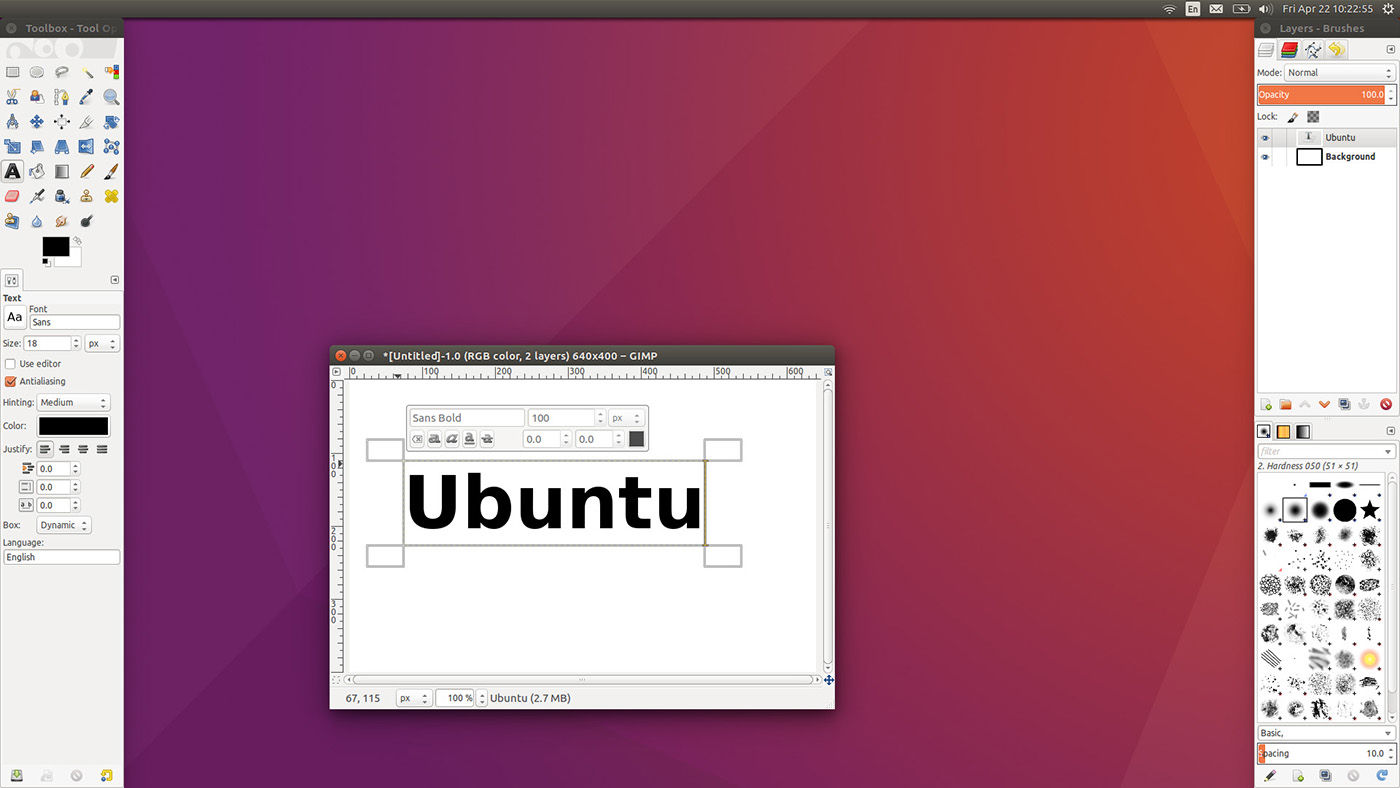This screenshot has height=788, width=1400.
Task: Disable the Antialiasing checkbox
Action: click(11, 381)
